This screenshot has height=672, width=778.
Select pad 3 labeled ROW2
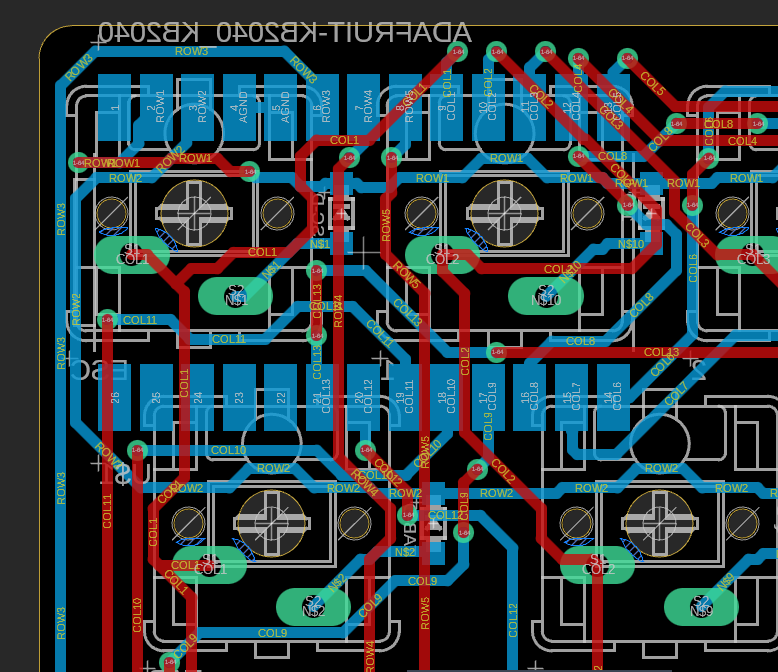tap(198, 107)
